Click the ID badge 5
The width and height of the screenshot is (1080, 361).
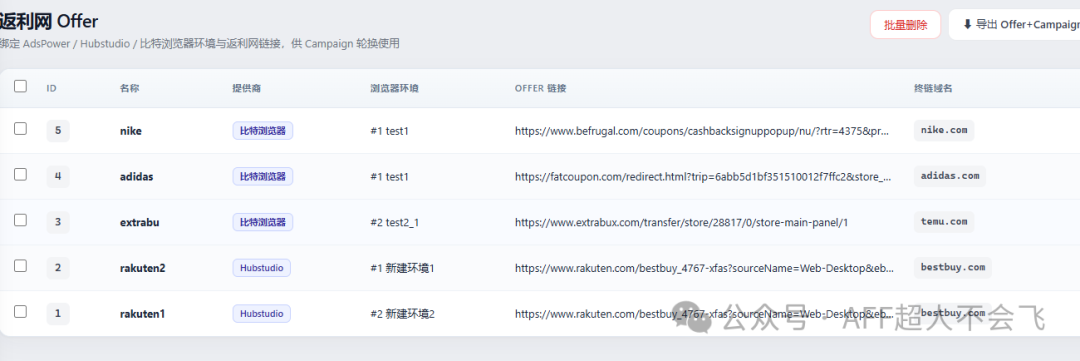tap(58, 130)
